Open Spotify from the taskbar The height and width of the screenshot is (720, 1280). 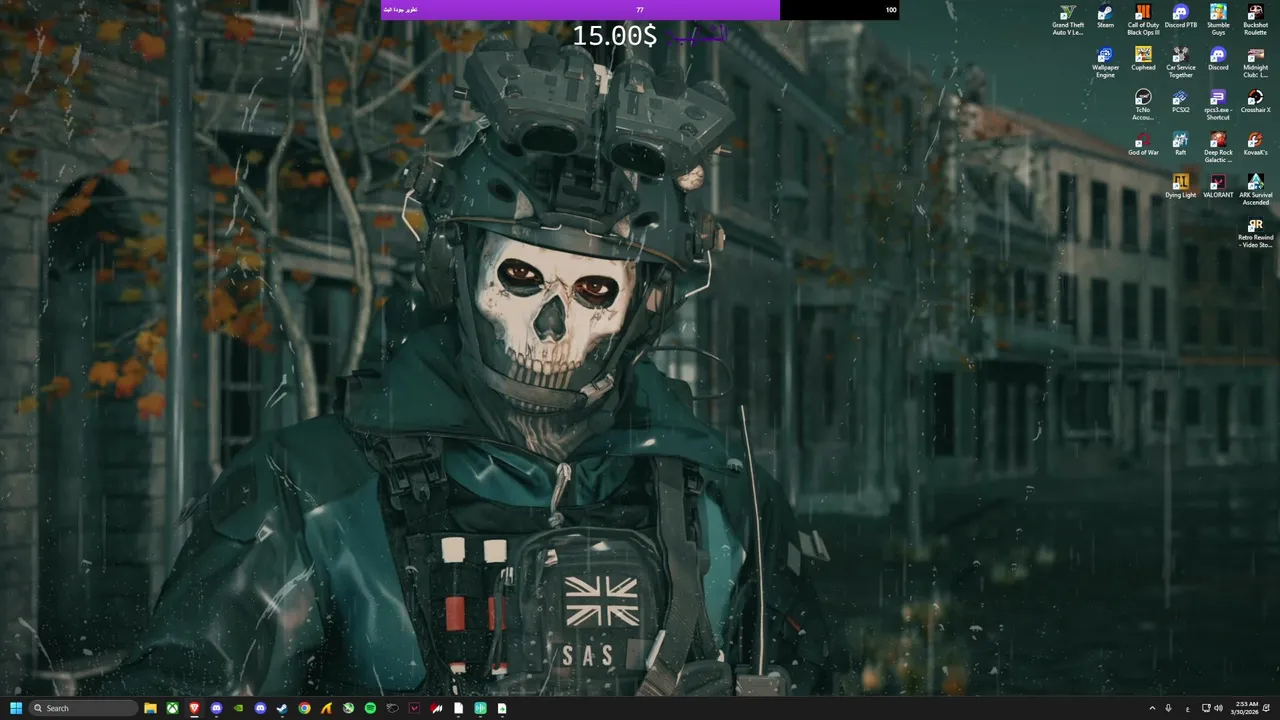[x=370, y=708]
